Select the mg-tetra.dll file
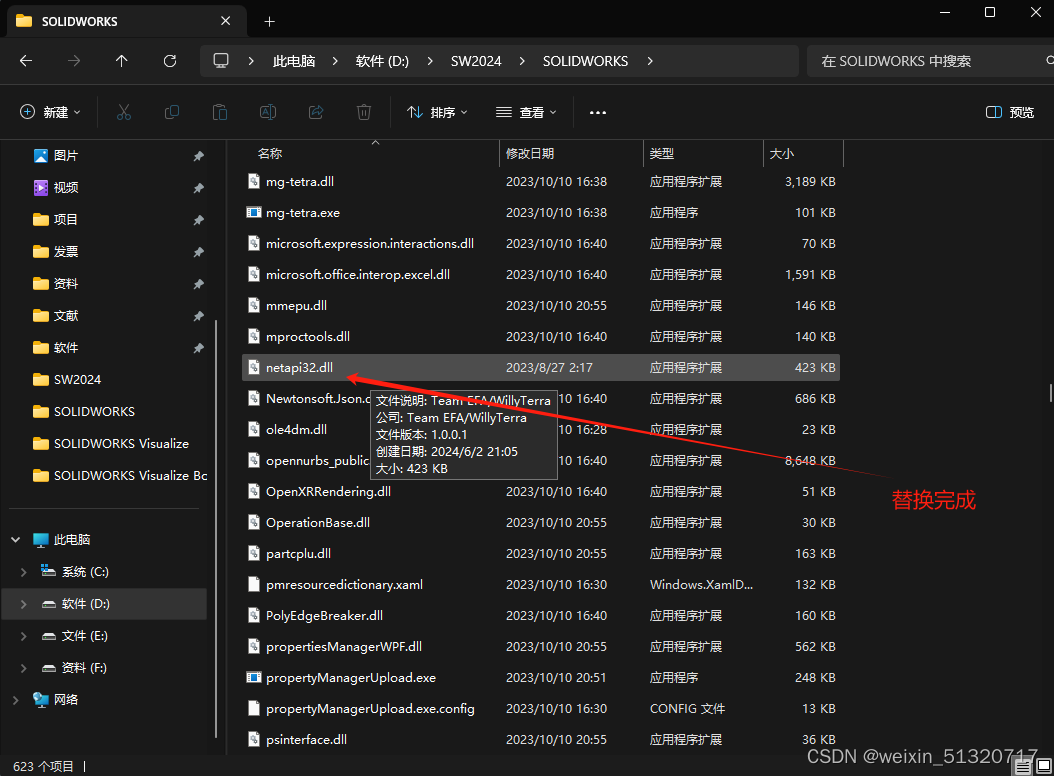This screenshot has width=1054, height=776. (540, 182)
